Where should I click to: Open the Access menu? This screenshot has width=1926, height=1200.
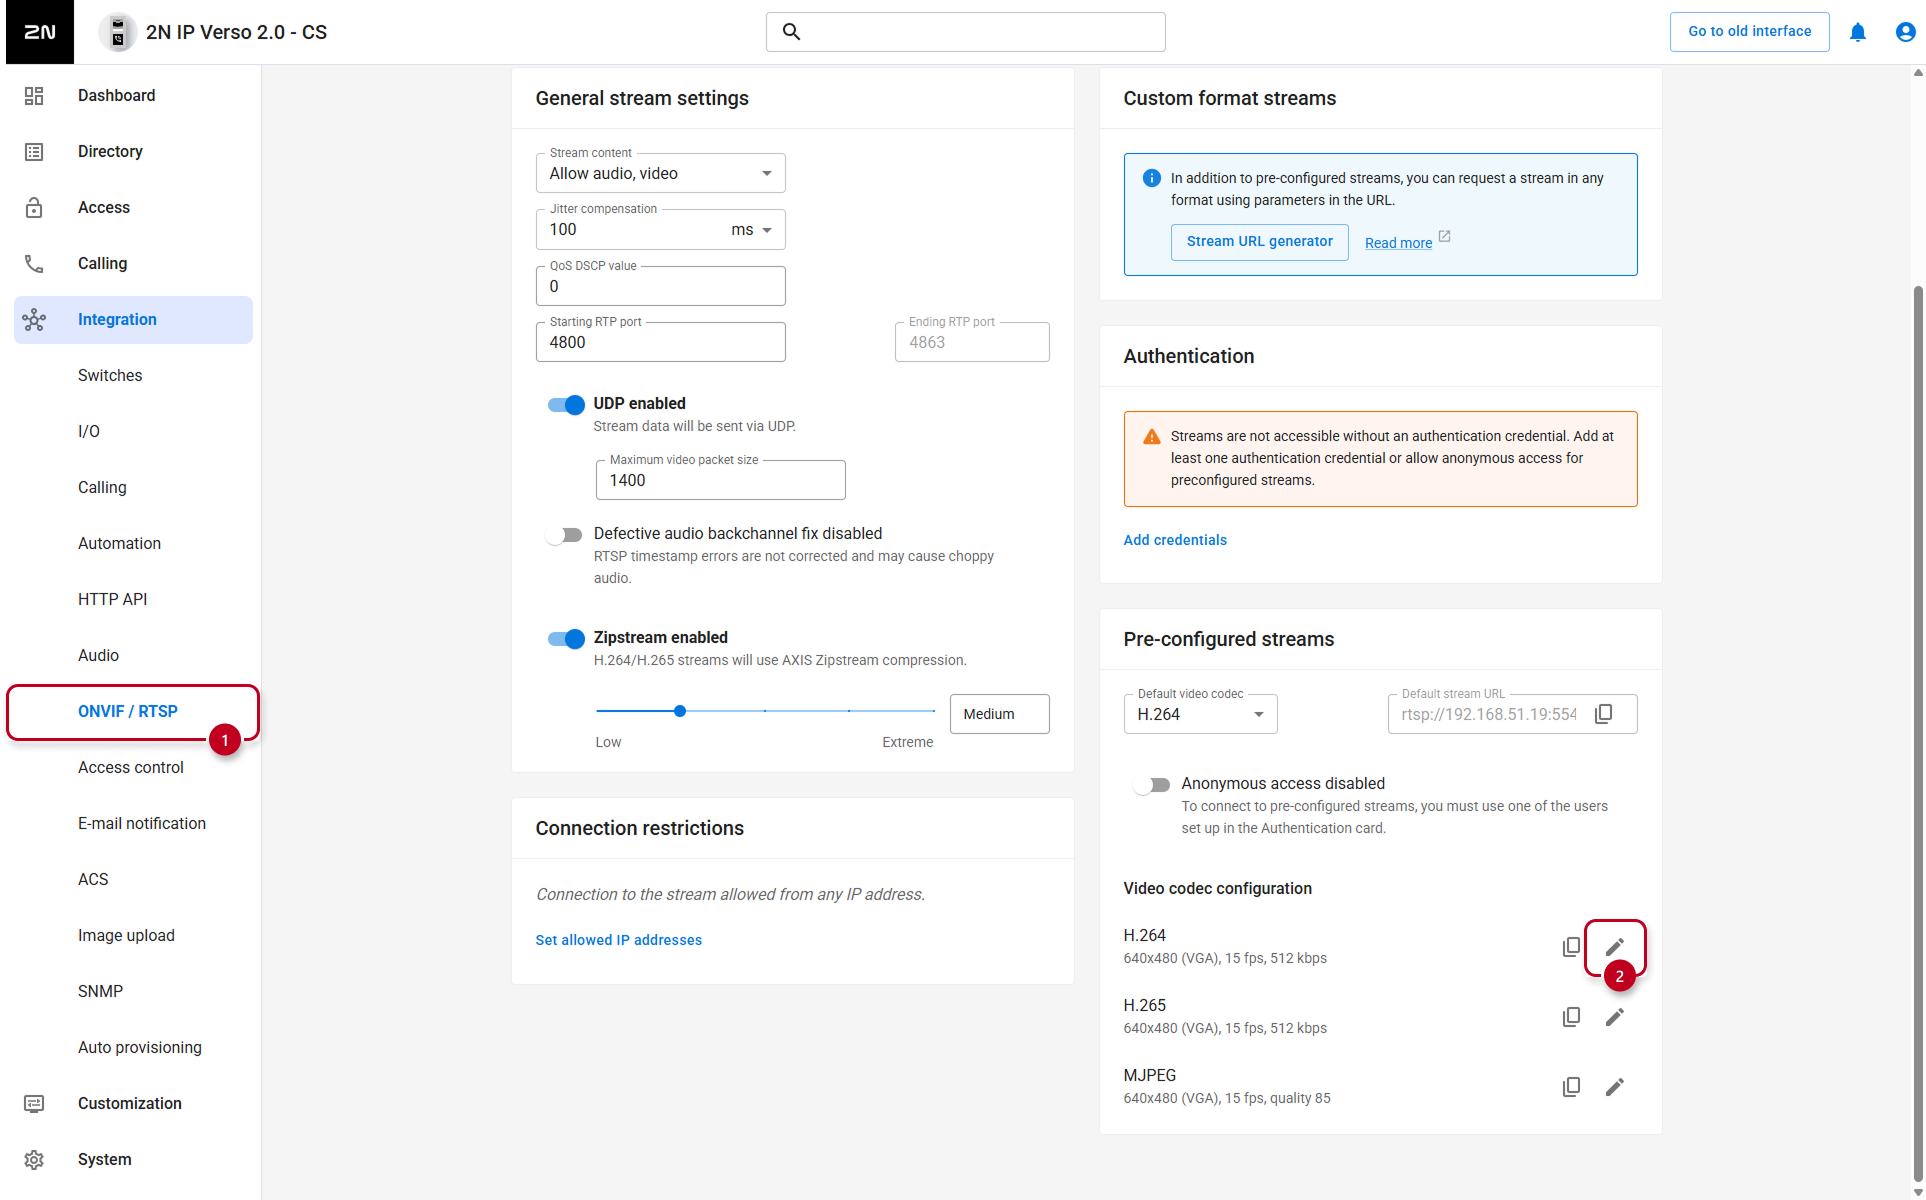pos(133,208)
